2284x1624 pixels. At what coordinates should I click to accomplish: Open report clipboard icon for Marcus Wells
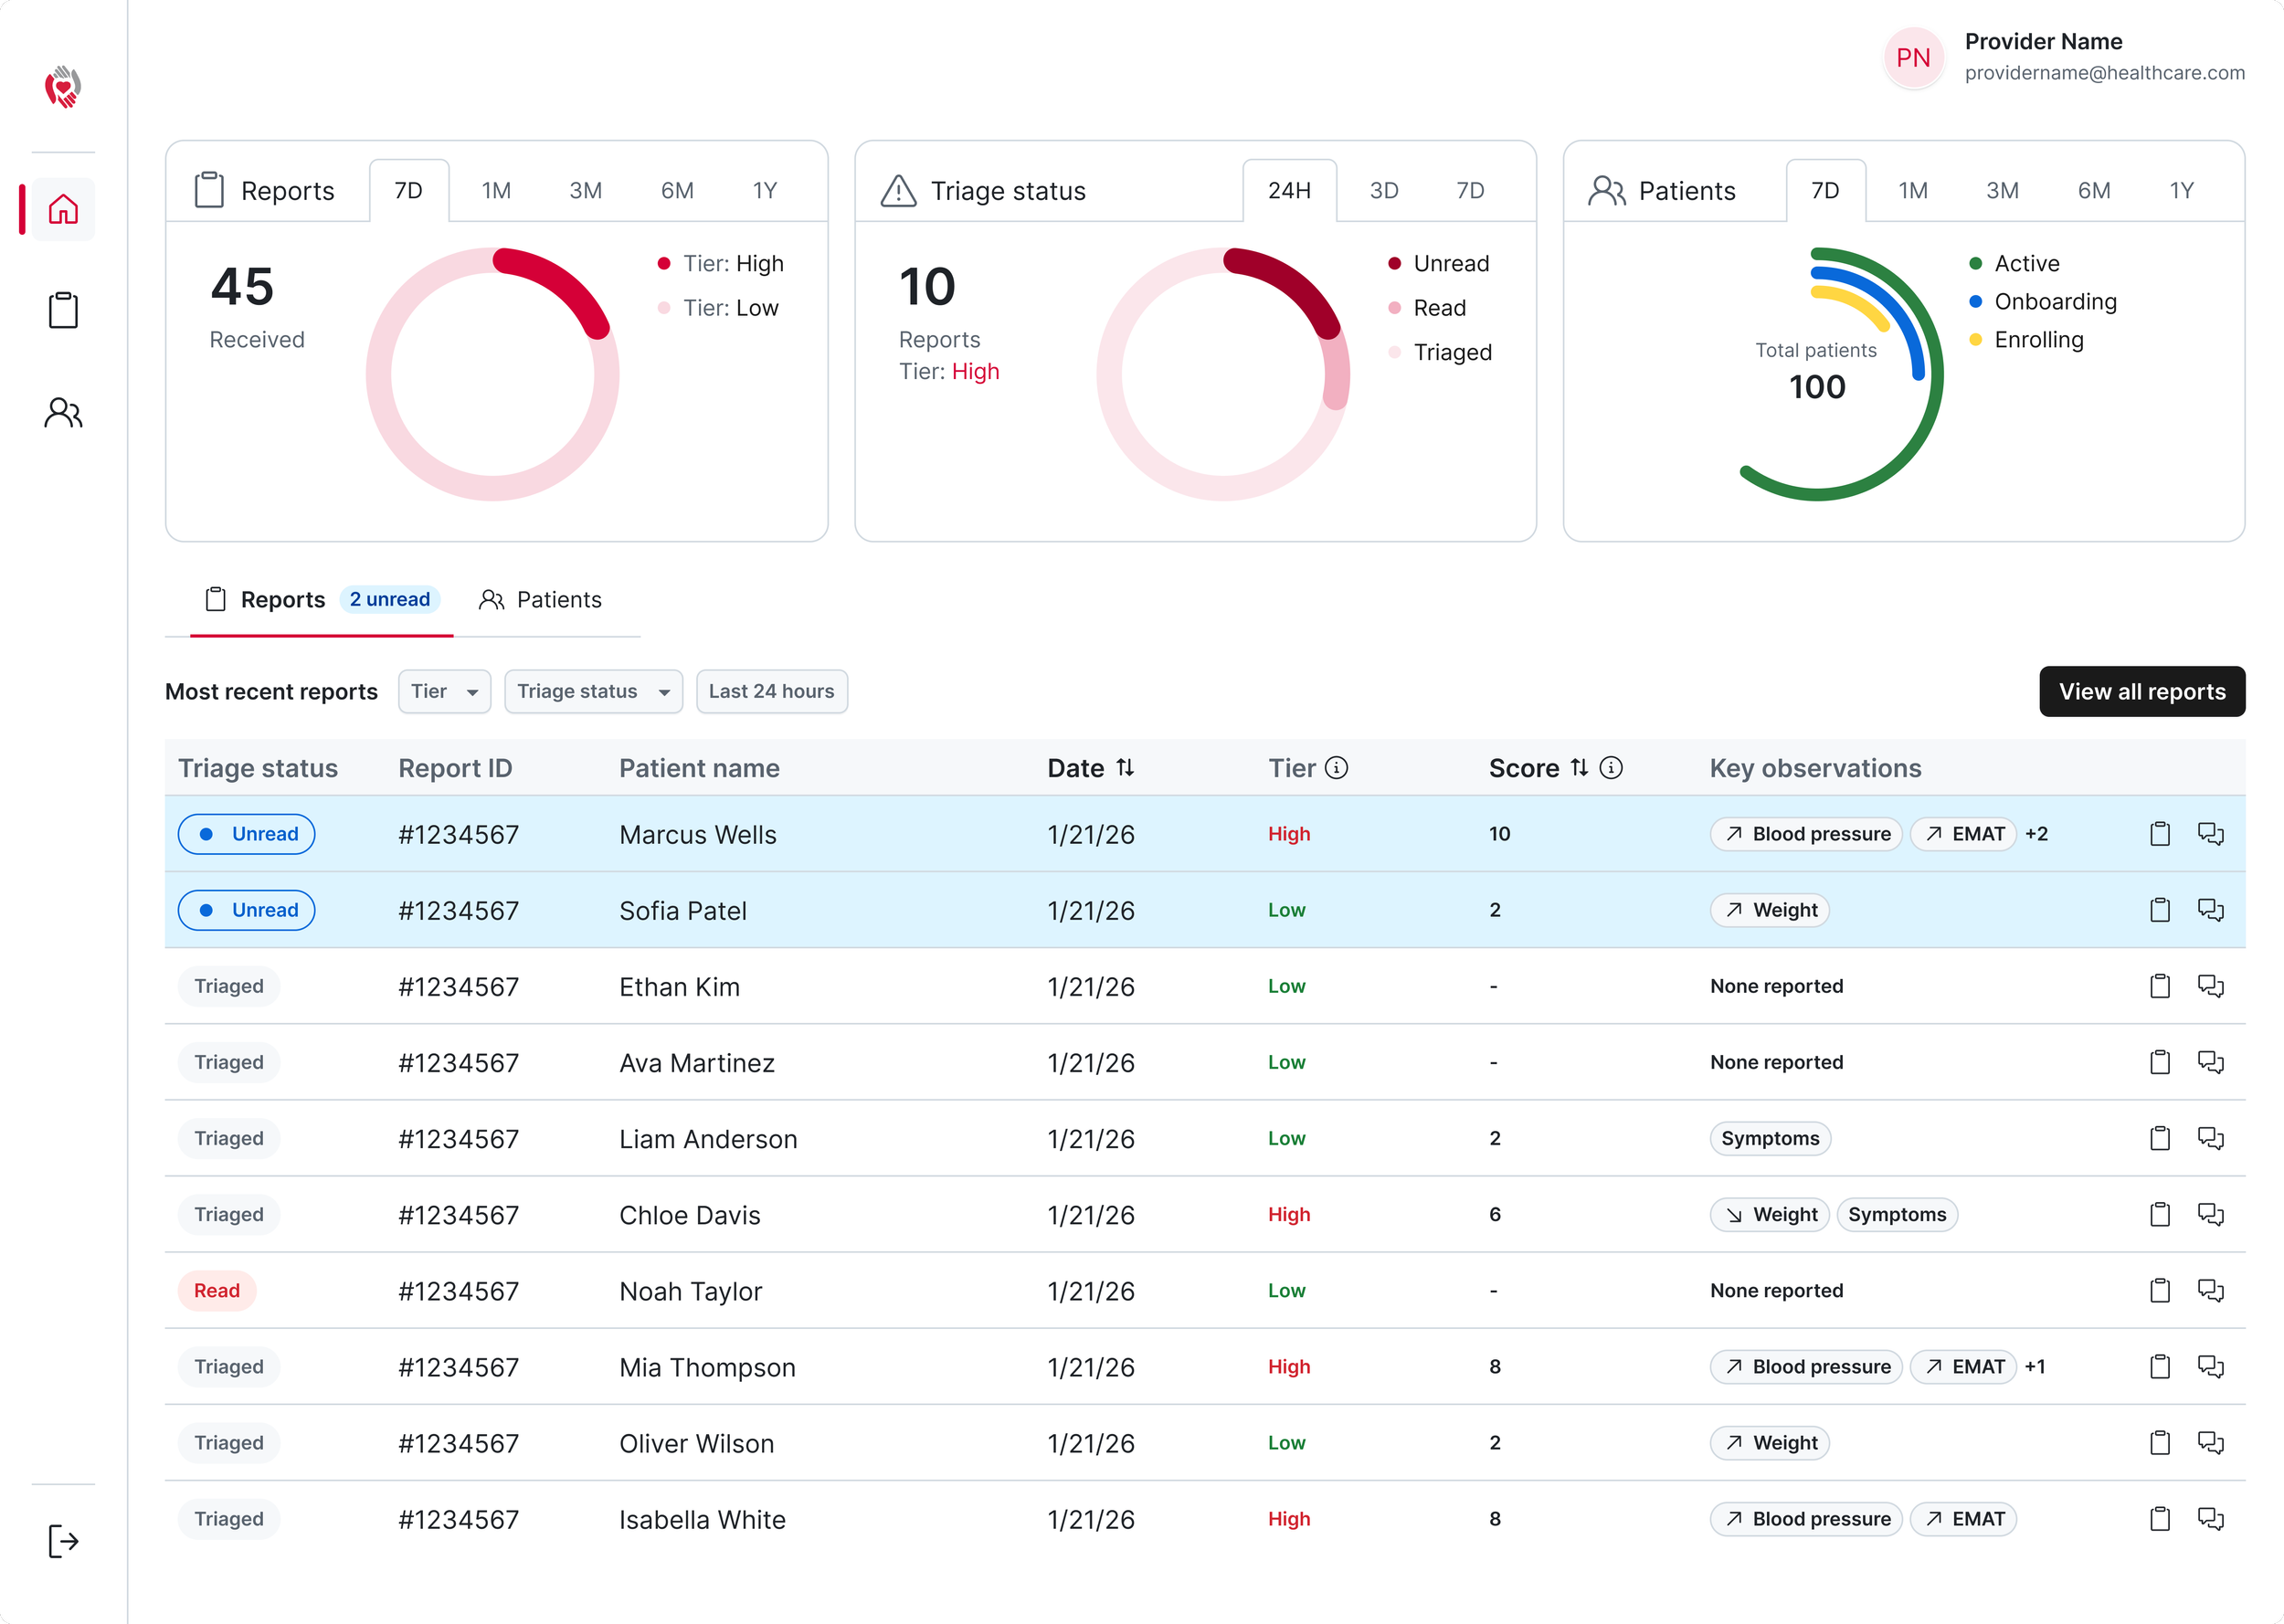[x=2159, y=834]
